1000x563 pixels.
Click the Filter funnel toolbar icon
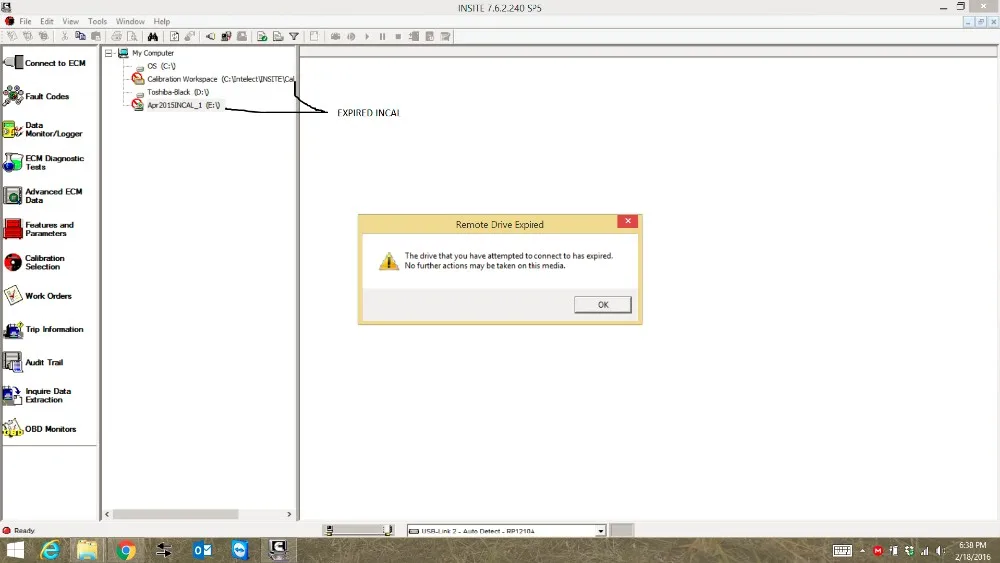click(294, 36)
